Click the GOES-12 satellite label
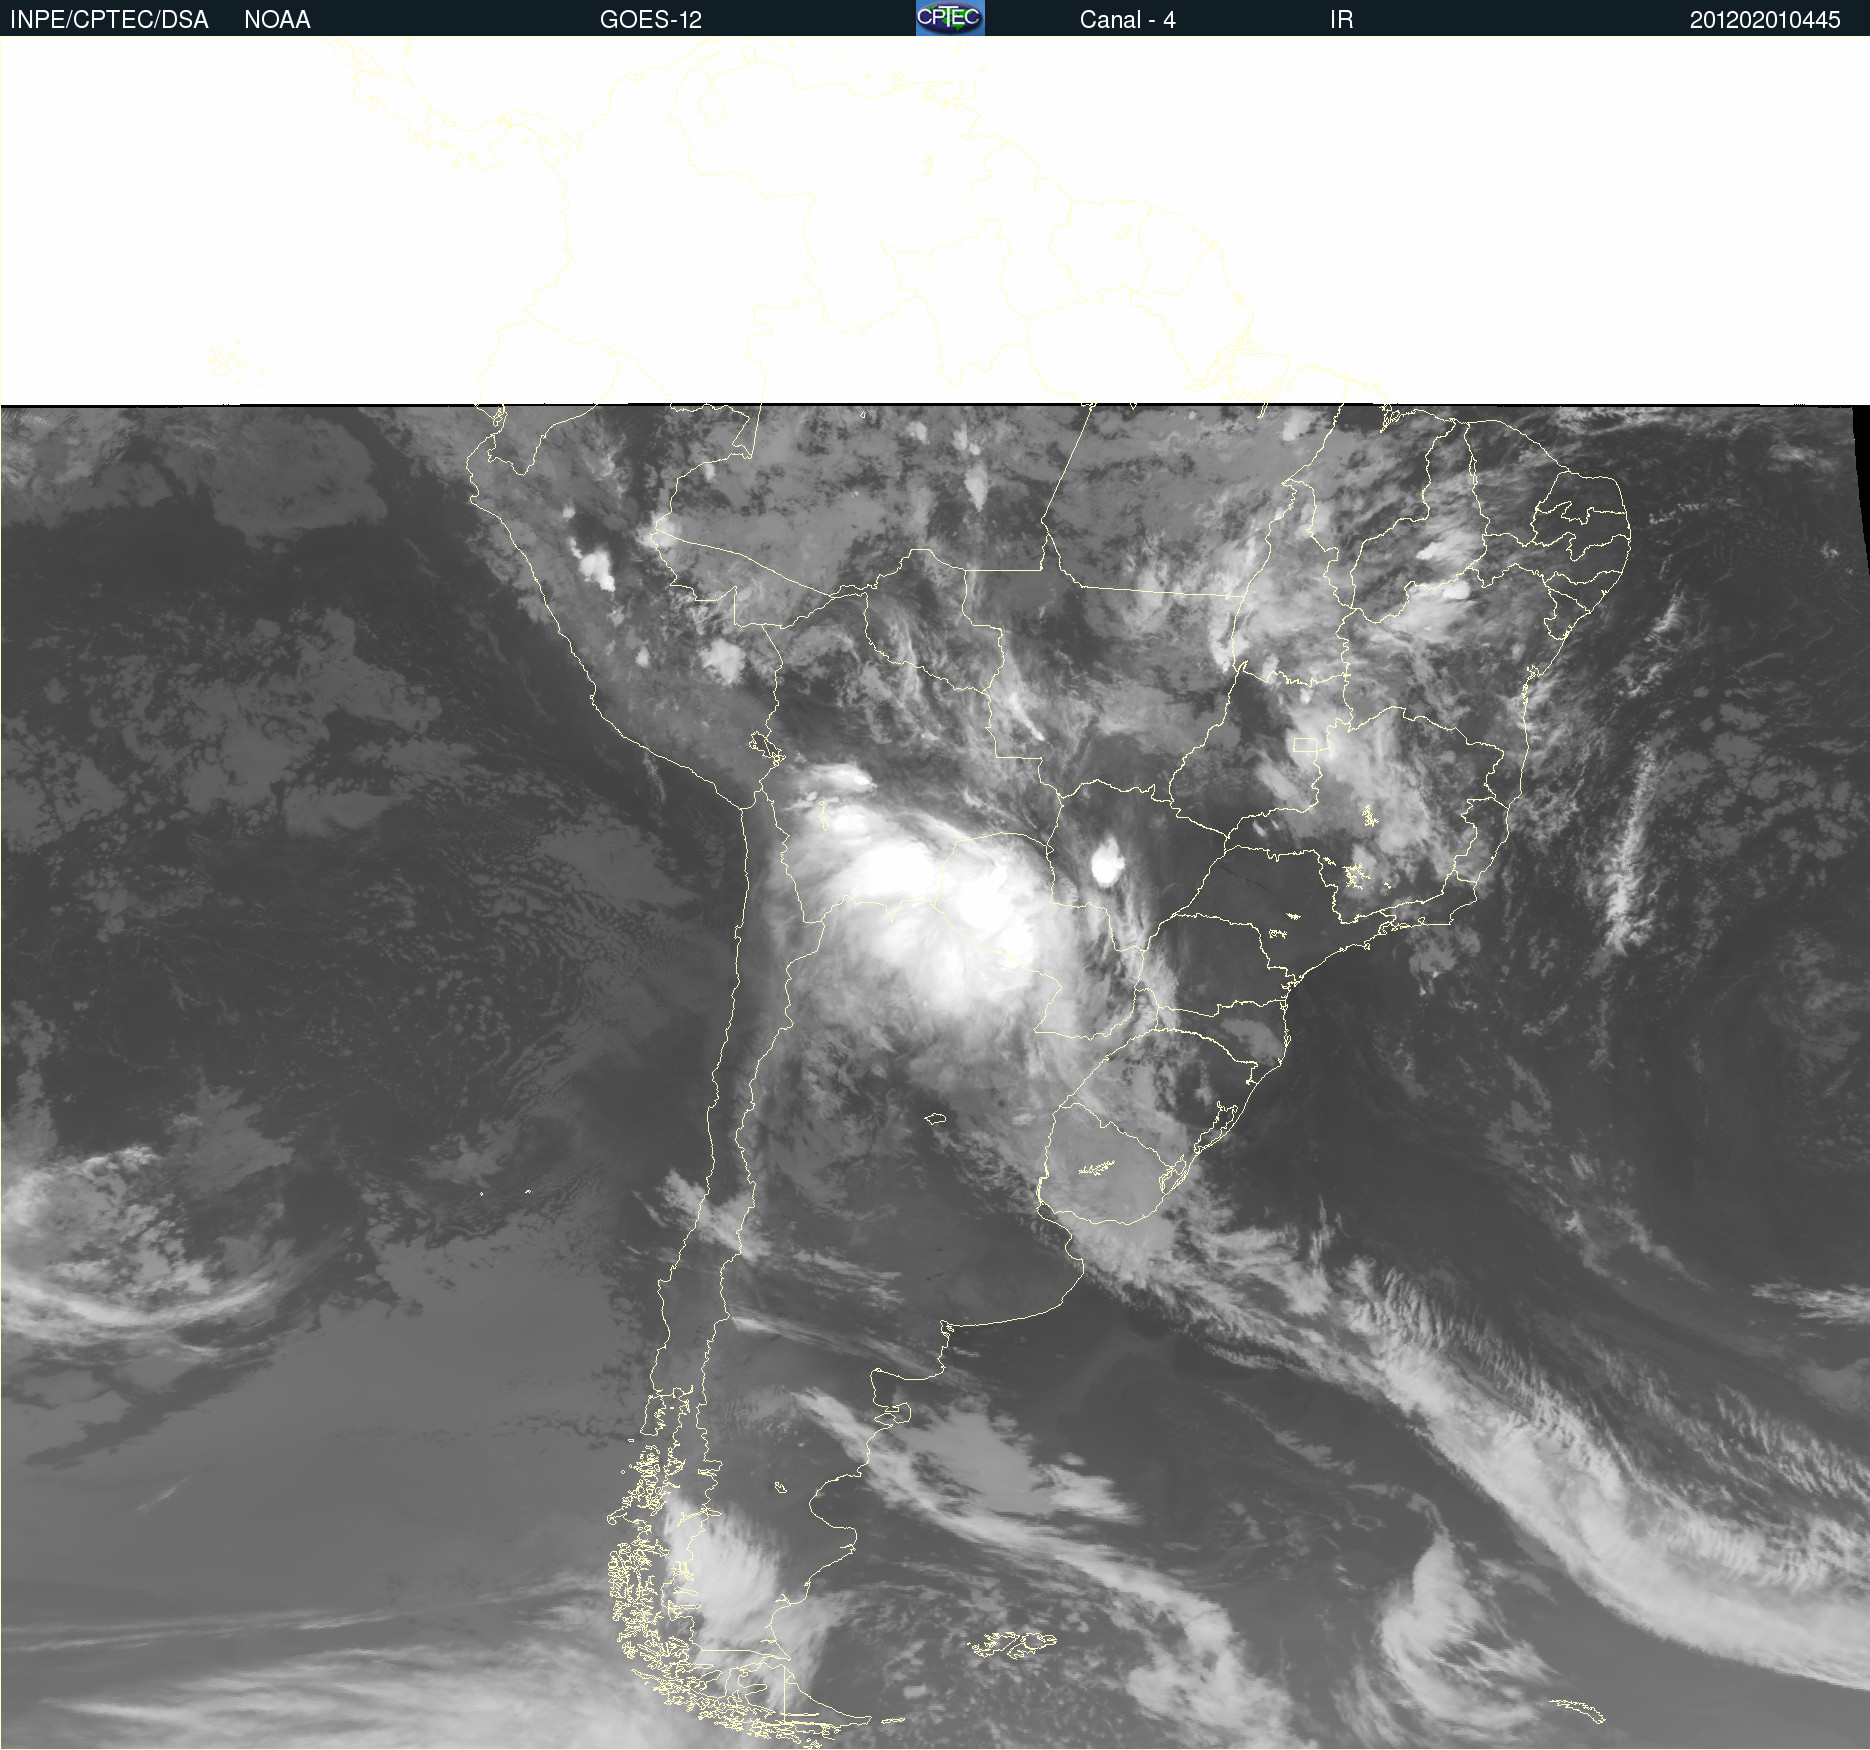 coord(651,20)
